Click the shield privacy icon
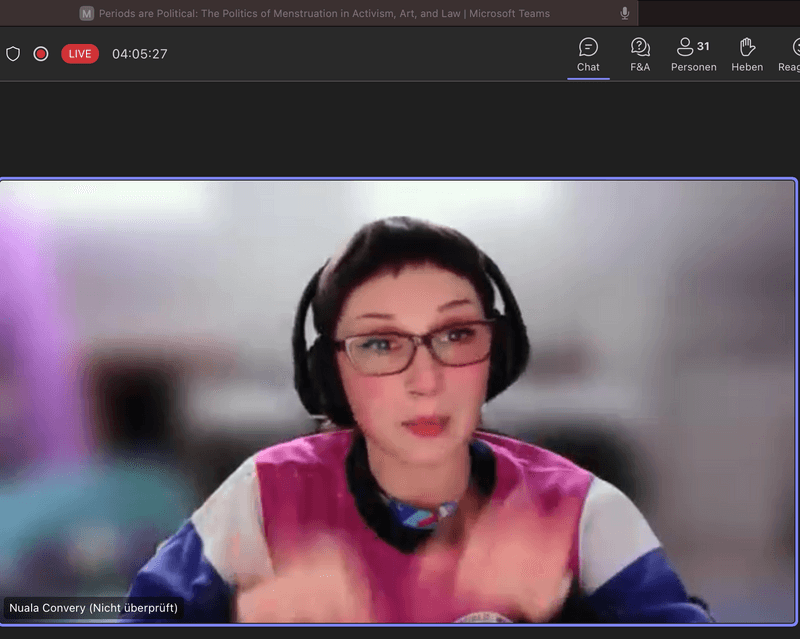The image size is (800, 639). [13, 54]
